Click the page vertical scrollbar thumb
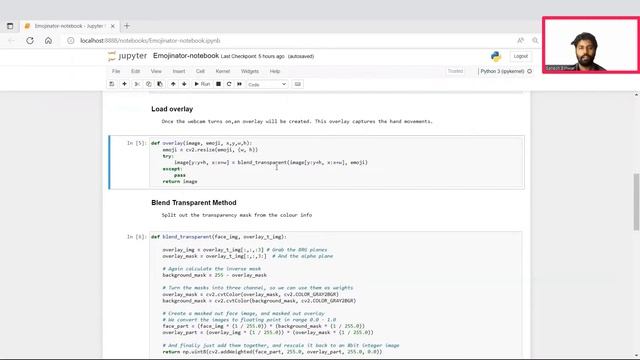 (x=636, y=202)
